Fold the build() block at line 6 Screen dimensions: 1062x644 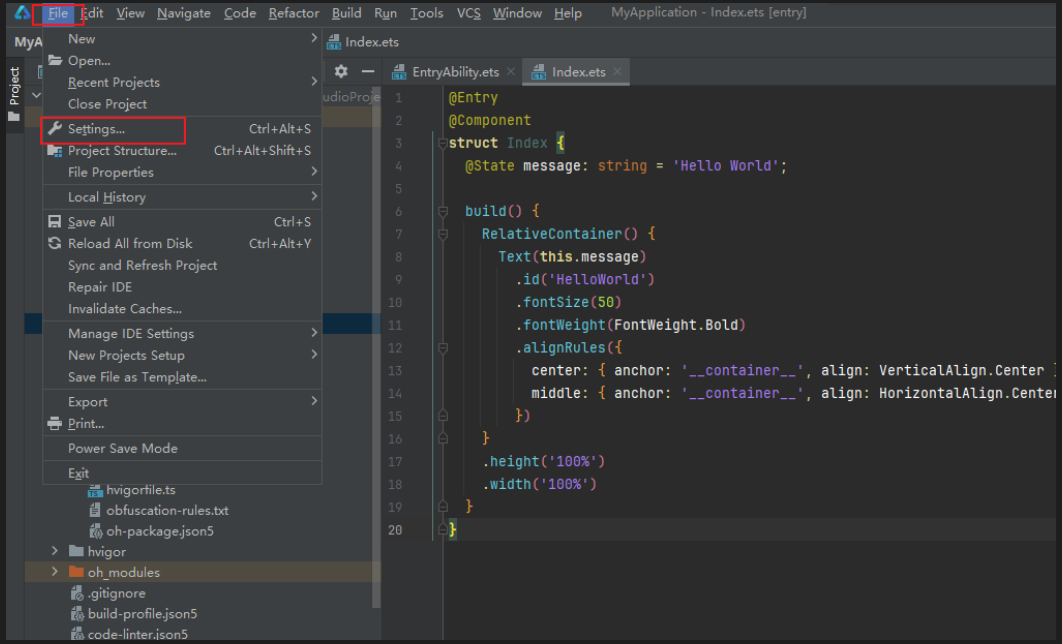[x=443, y=212]
